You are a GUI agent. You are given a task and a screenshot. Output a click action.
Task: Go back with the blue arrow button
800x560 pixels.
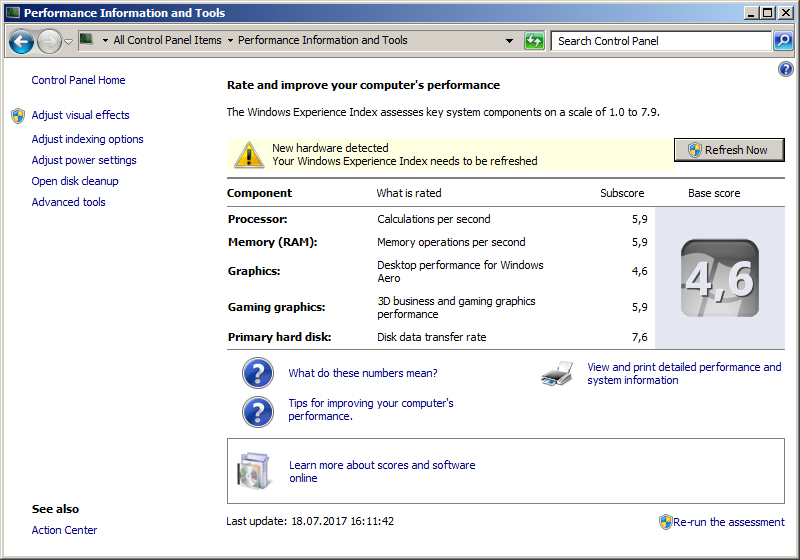point(21,41)
